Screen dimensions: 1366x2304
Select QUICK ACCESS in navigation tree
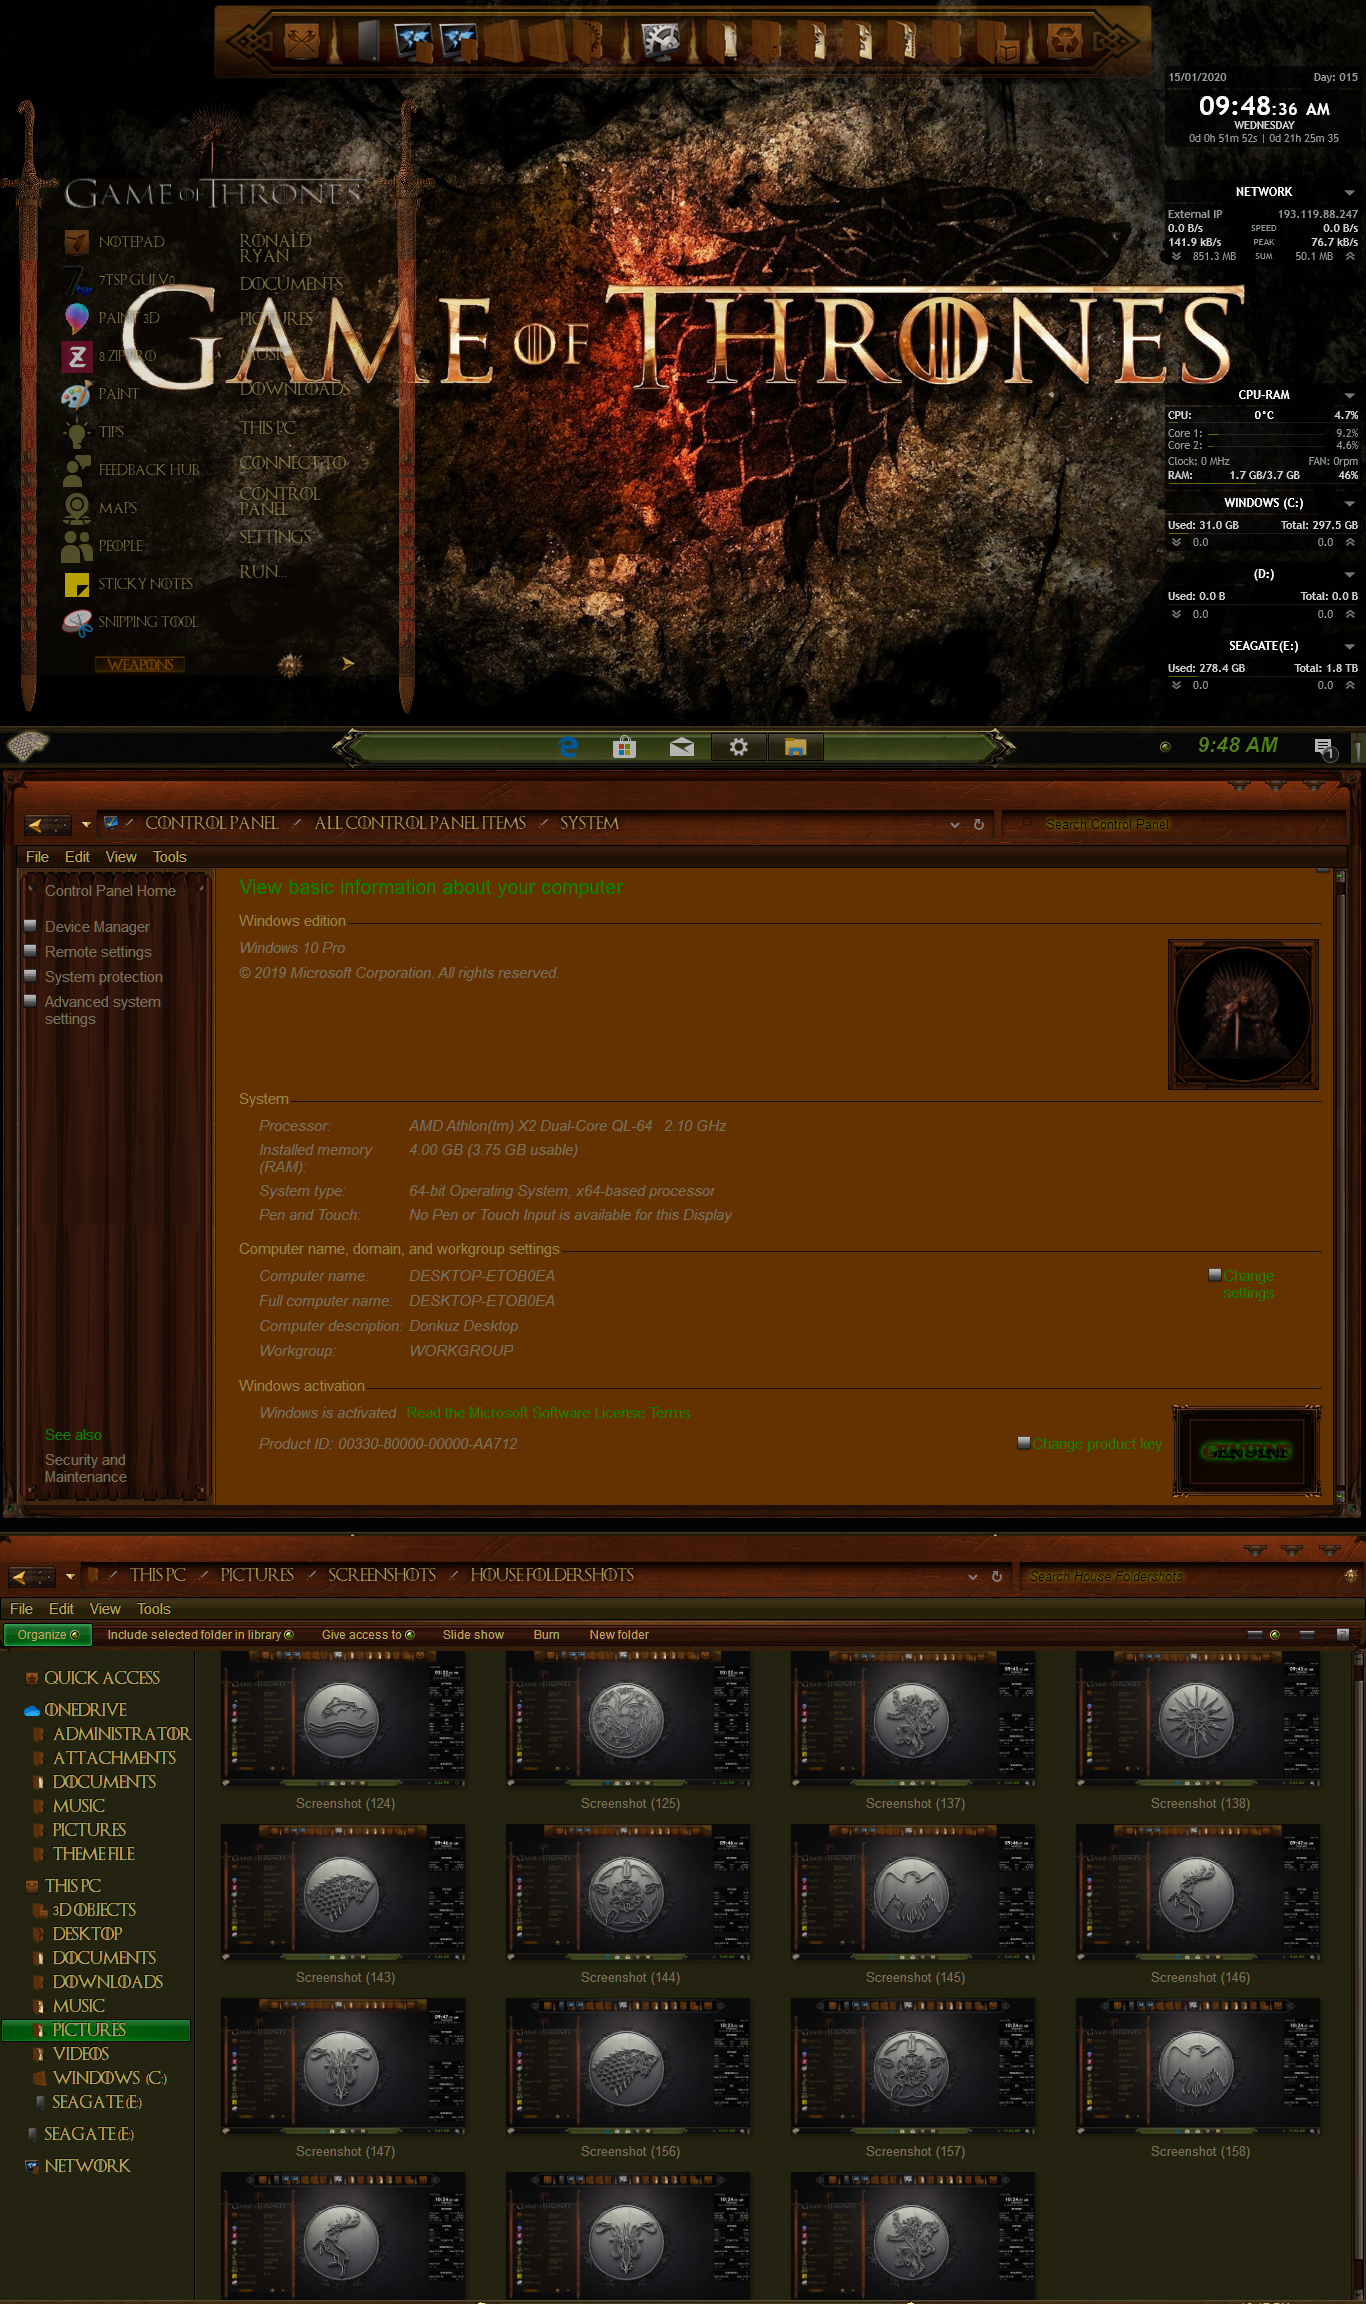click(x=102, y=1678)
